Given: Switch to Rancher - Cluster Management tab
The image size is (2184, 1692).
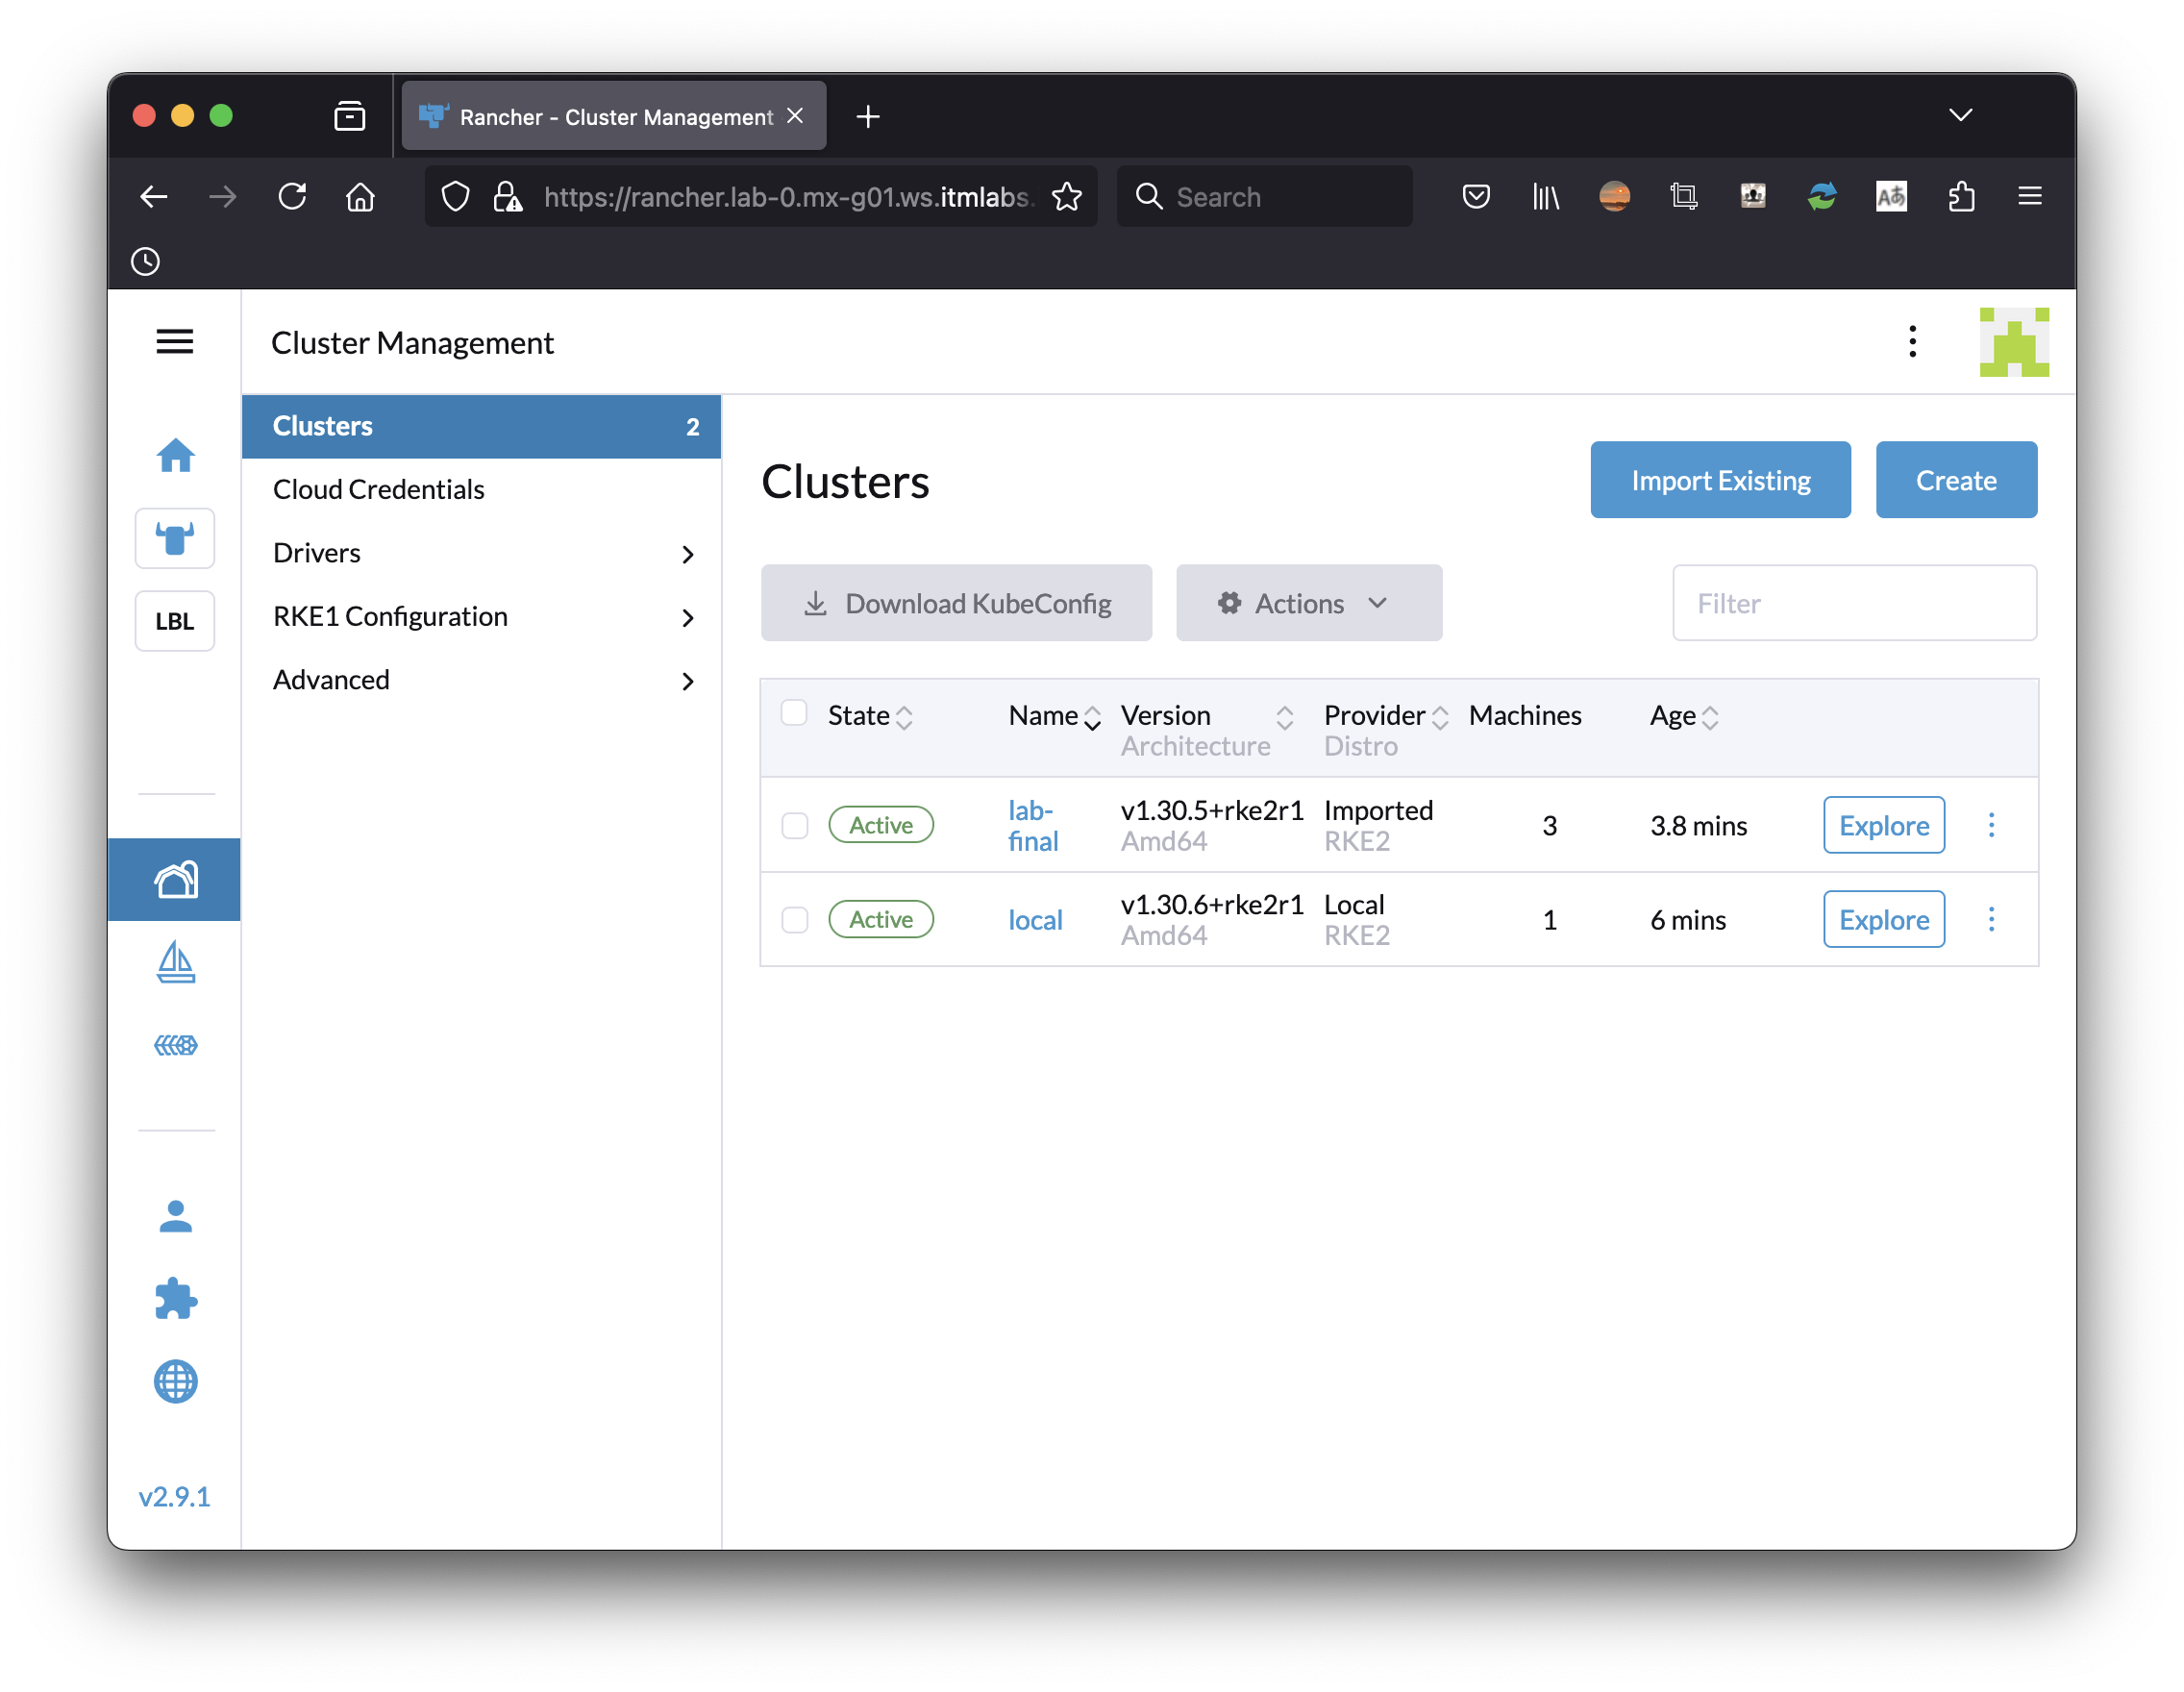Looking at the screenshot, I should point(614,116).
